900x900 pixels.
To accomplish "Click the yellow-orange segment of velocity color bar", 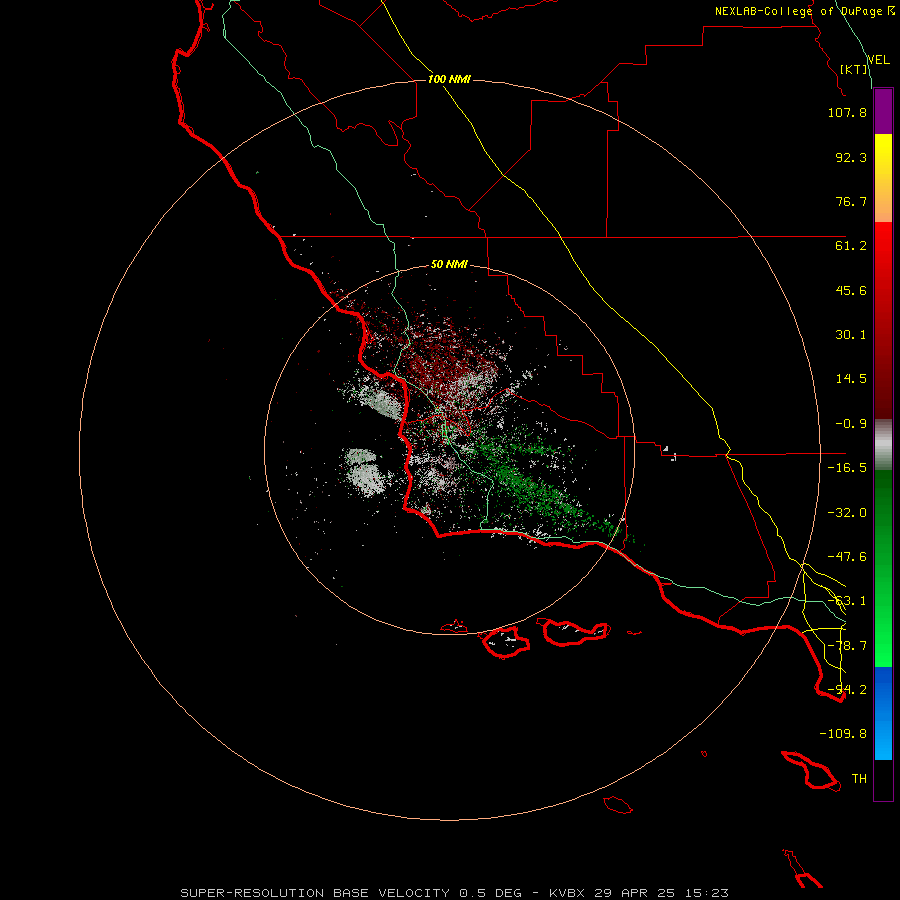I will point(883,178).
